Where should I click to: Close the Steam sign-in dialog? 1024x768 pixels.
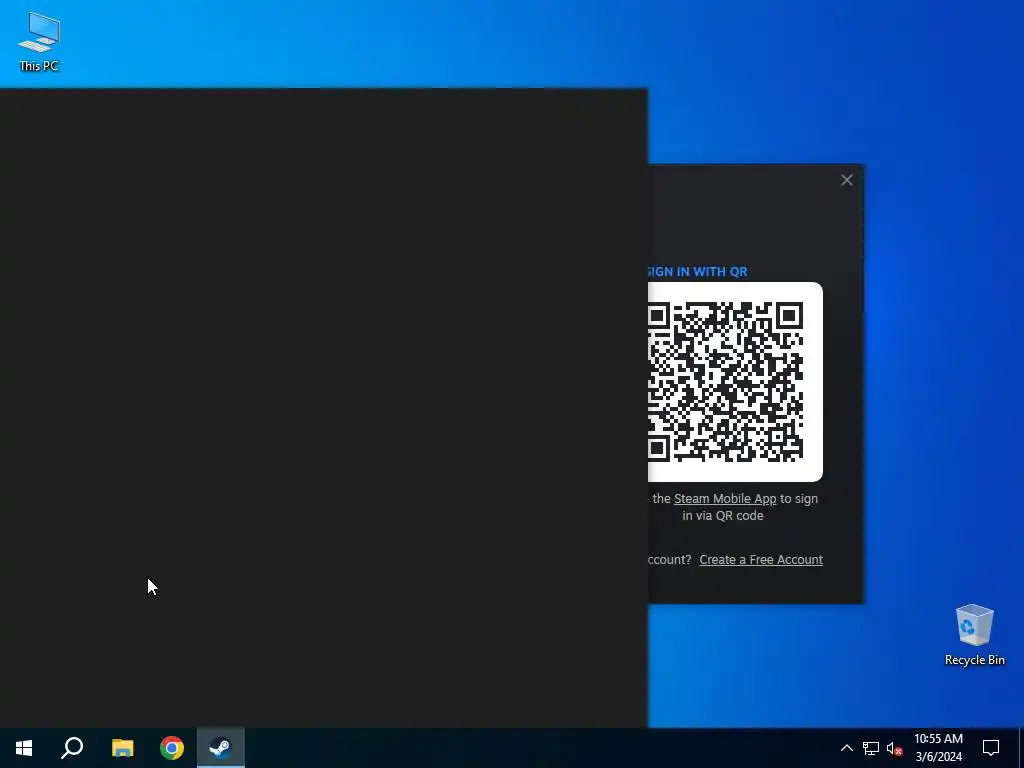click(x=846, y=180)
